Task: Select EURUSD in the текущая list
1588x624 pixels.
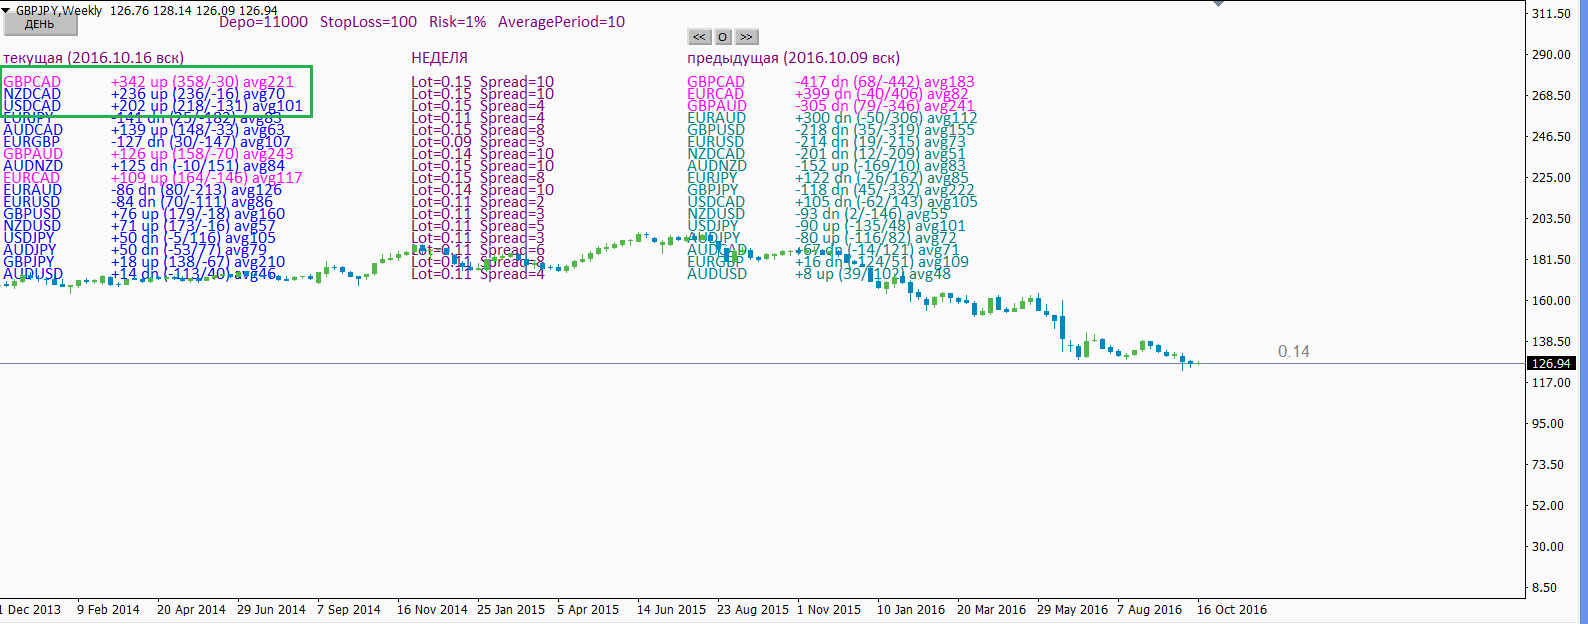Action: coord(32,202)
